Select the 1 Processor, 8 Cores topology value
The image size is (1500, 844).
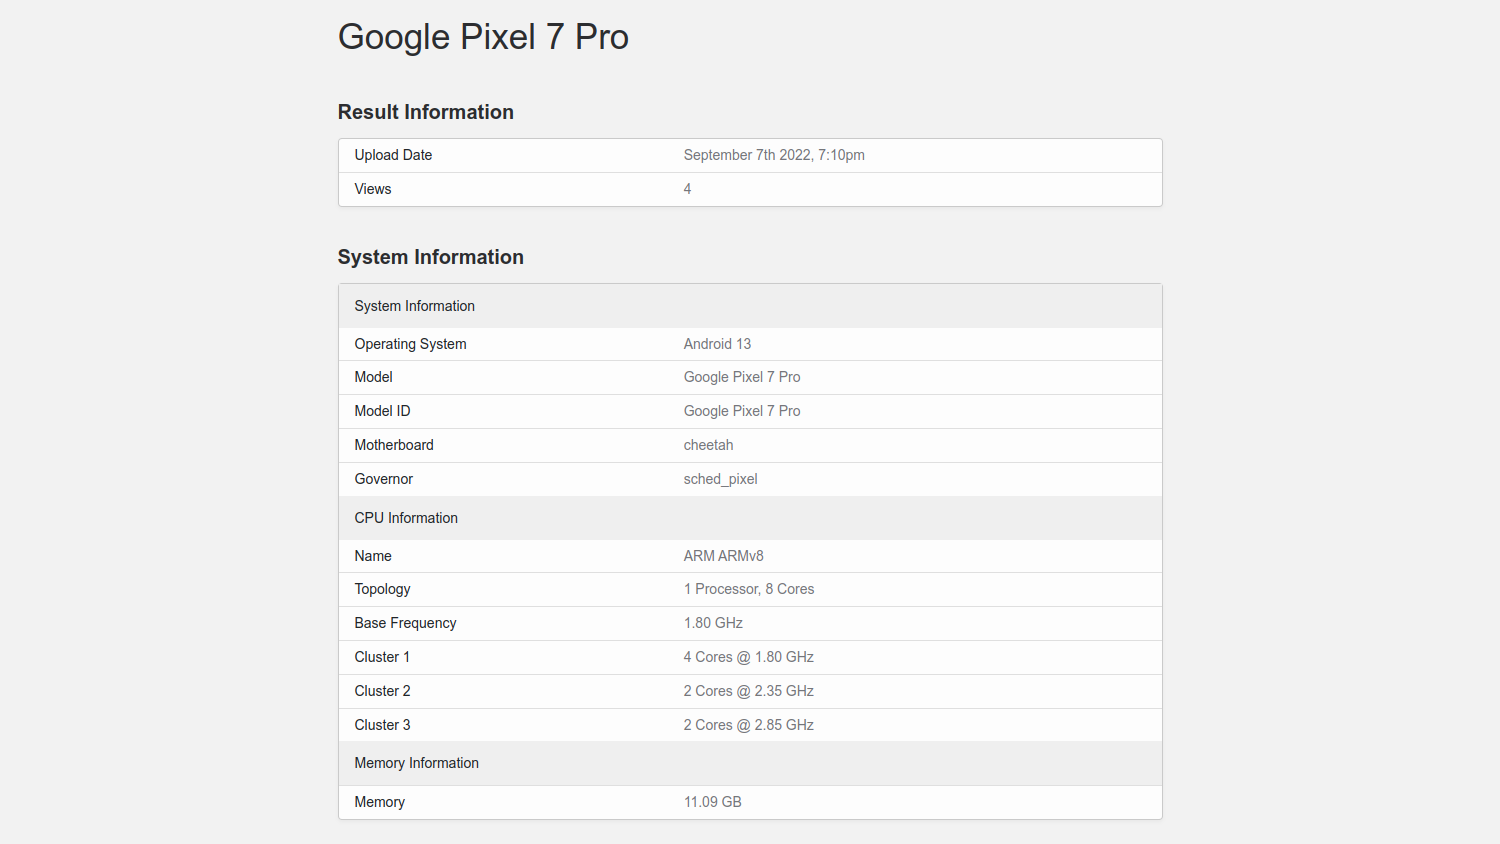[x=748, y=589]
